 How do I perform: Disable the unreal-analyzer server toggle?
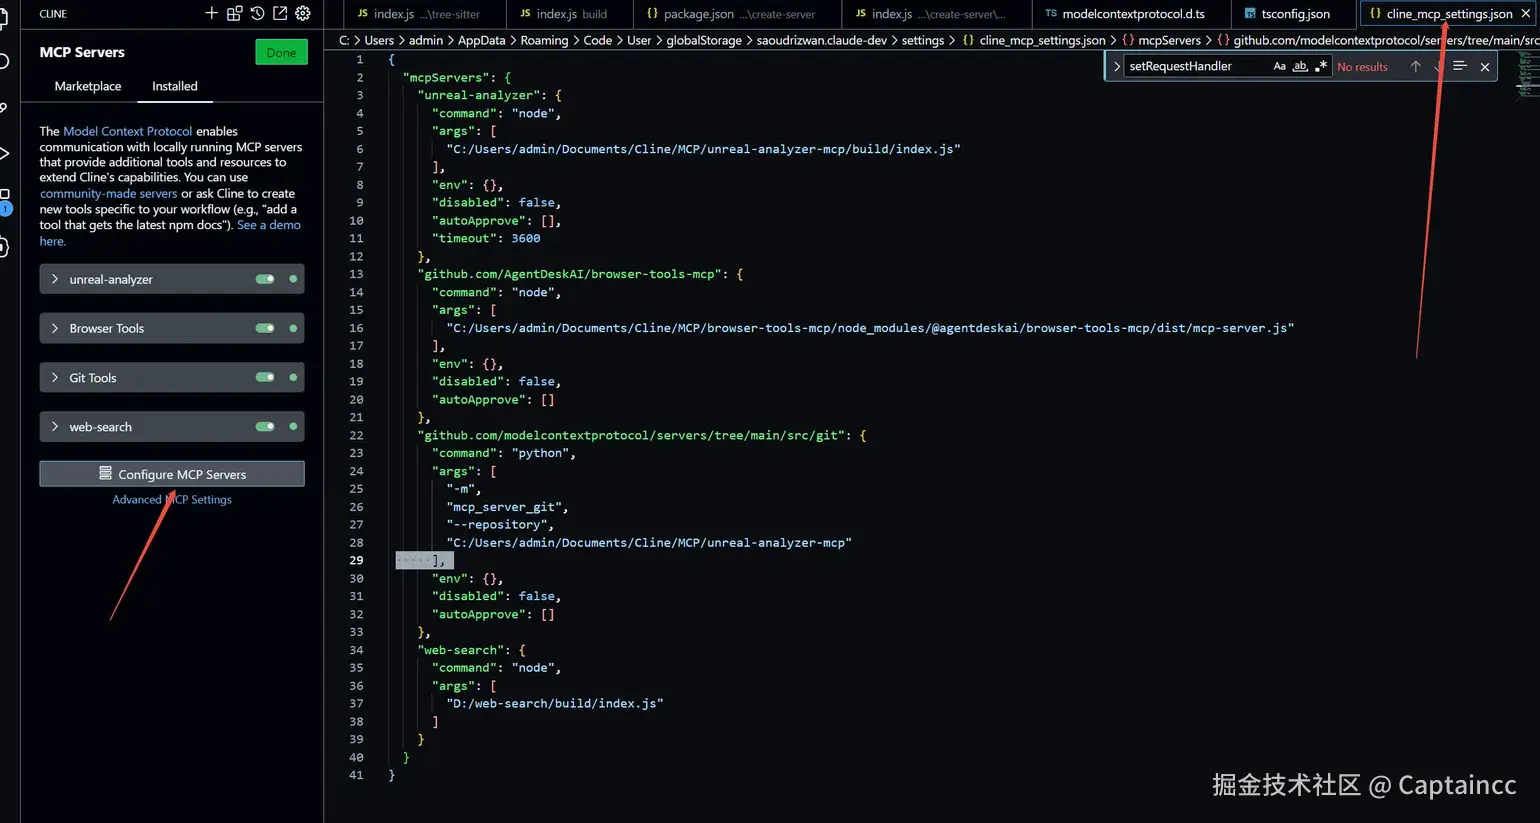[265, 279]
